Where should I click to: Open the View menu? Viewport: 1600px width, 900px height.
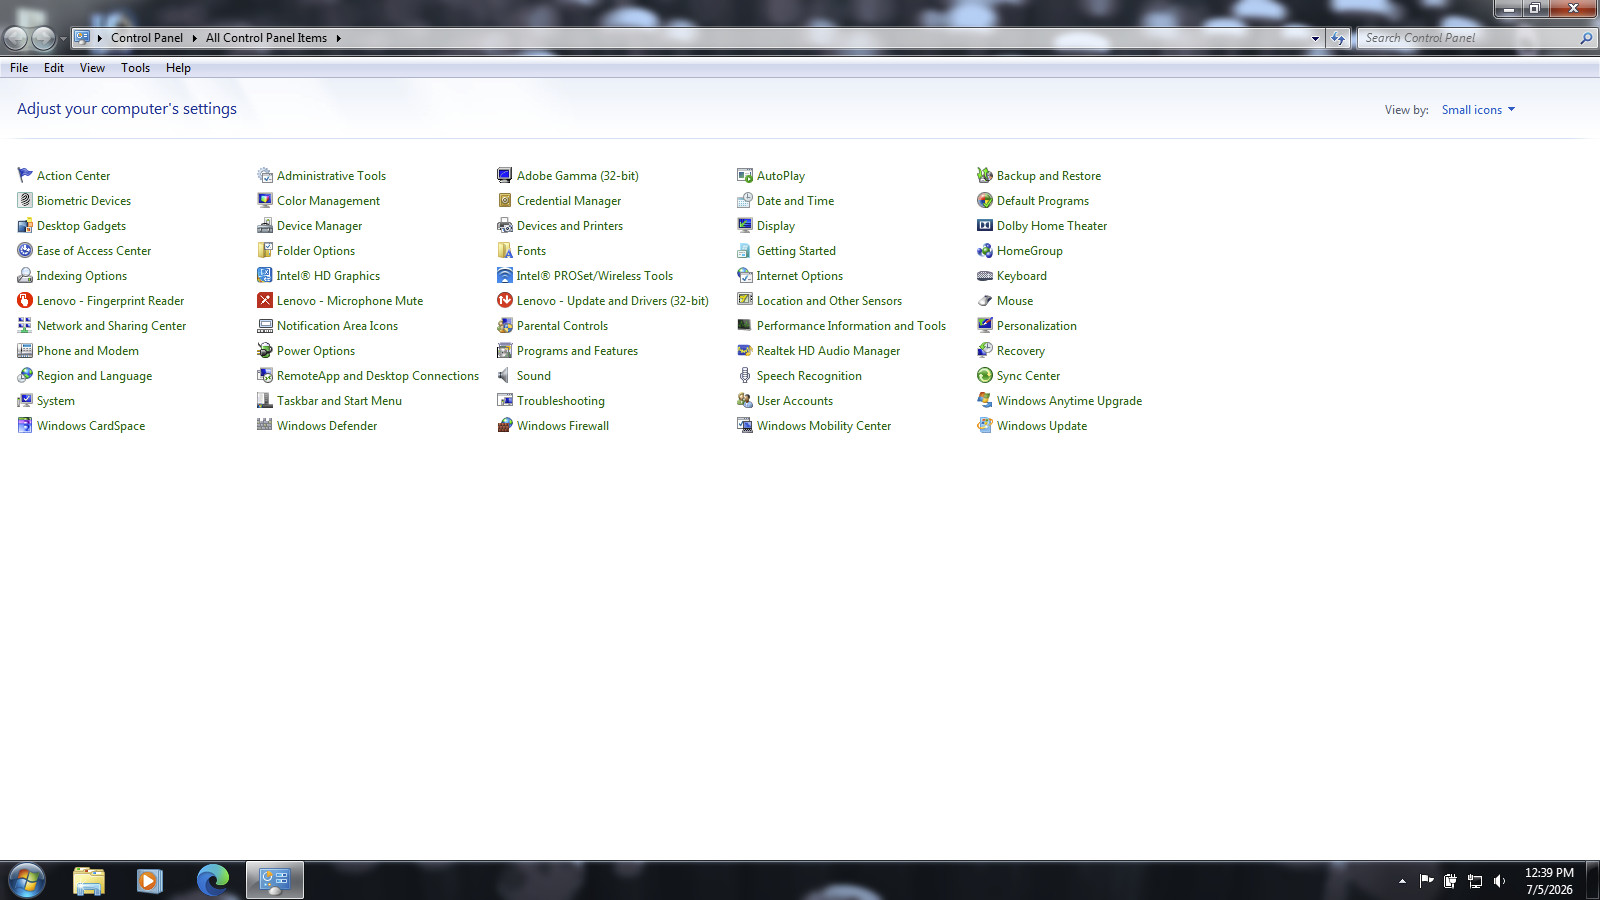[x=92, y=68]
